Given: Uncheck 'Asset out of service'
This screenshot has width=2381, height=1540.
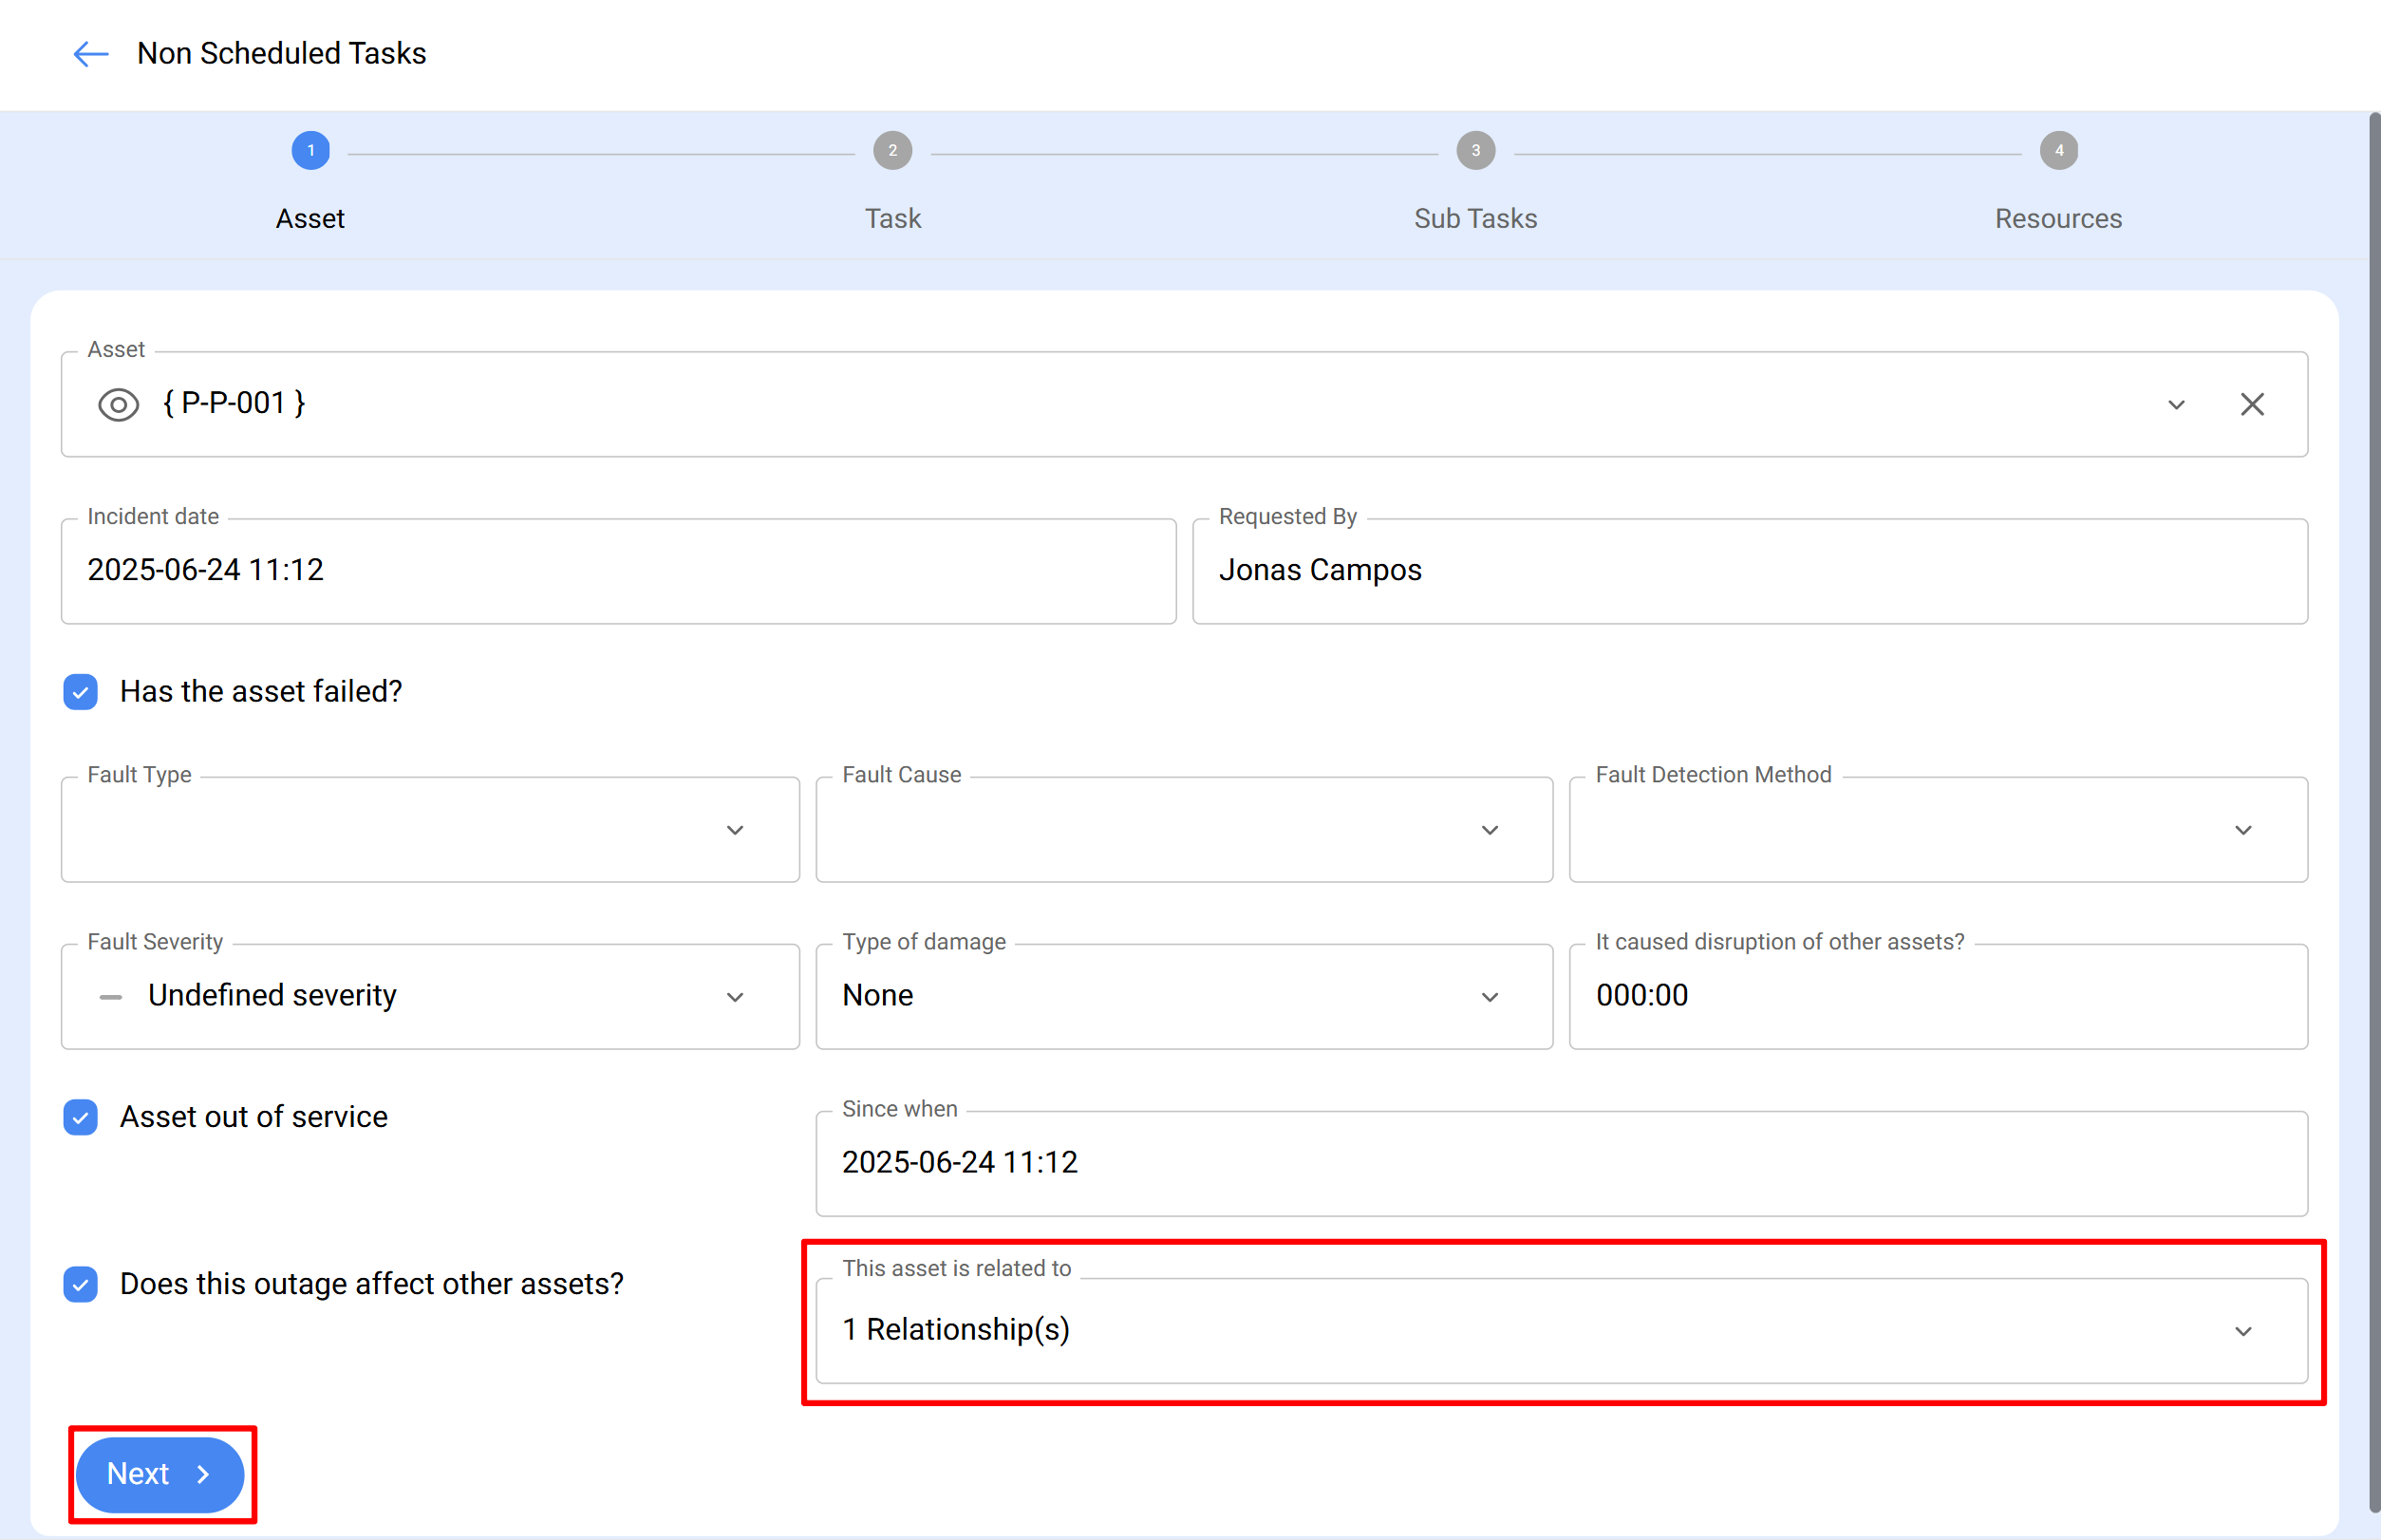Looking at the screenshot, I should [80, 1117].
